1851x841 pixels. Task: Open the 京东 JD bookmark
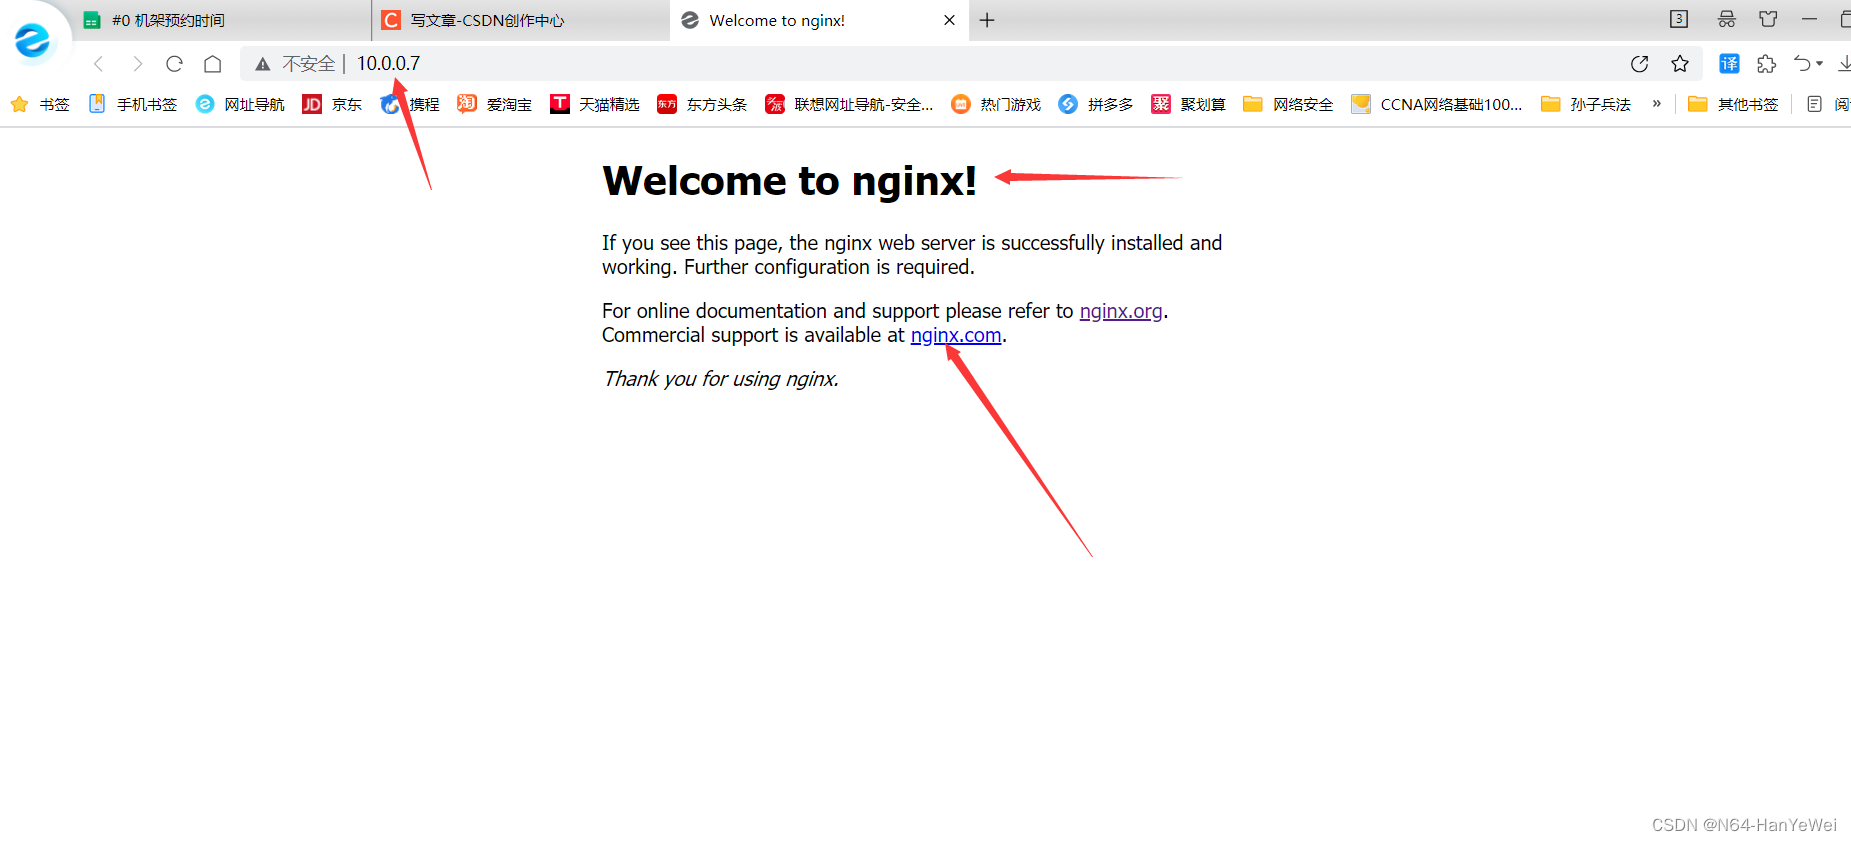pos(333,104)
